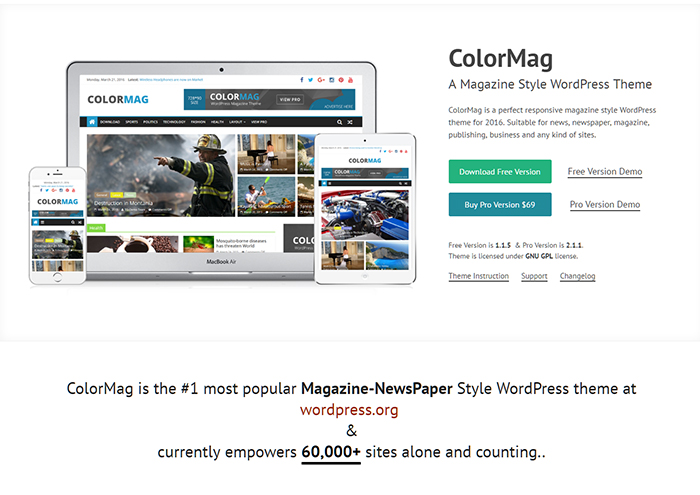Open the Pro Version Demo link
700x495 pixels.
click(x=604, y=205)
